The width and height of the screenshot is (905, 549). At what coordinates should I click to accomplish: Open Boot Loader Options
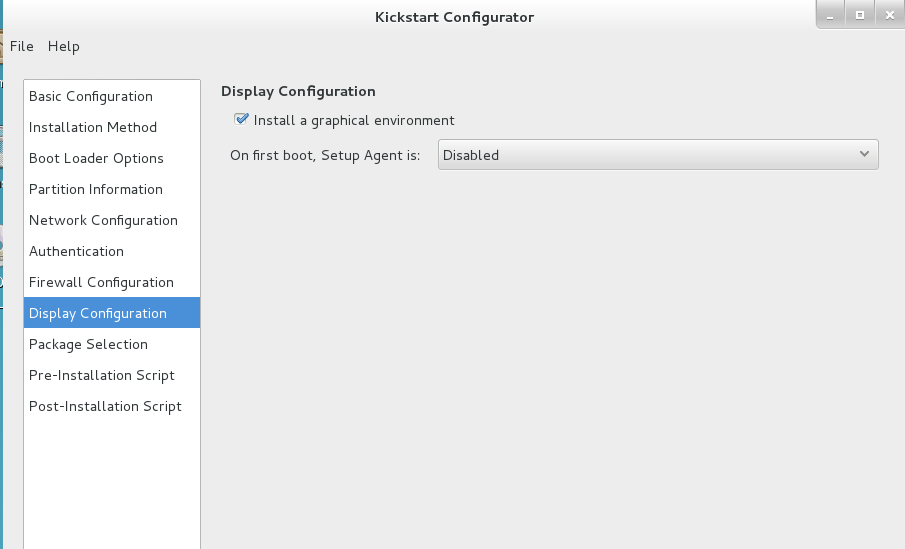[x=96, y=158]
